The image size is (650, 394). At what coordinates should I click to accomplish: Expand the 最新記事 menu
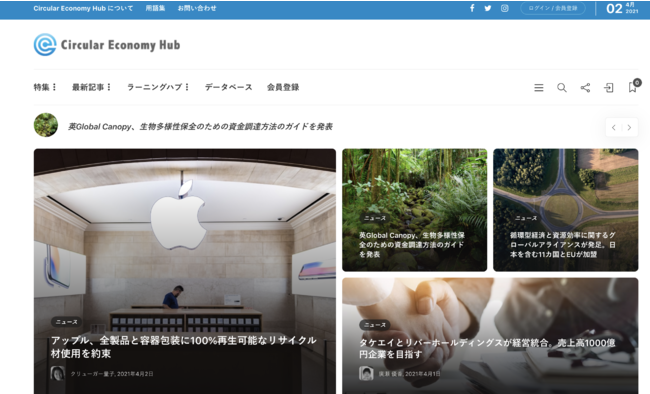pos(91,87)
